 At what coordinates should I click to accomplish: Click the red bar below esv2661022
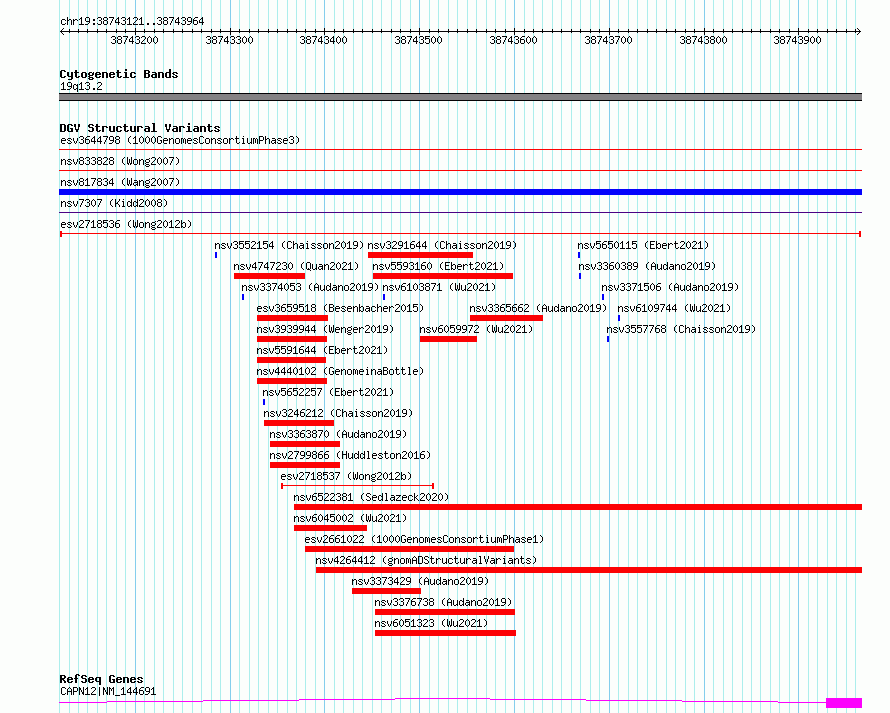tap(409, 549)
